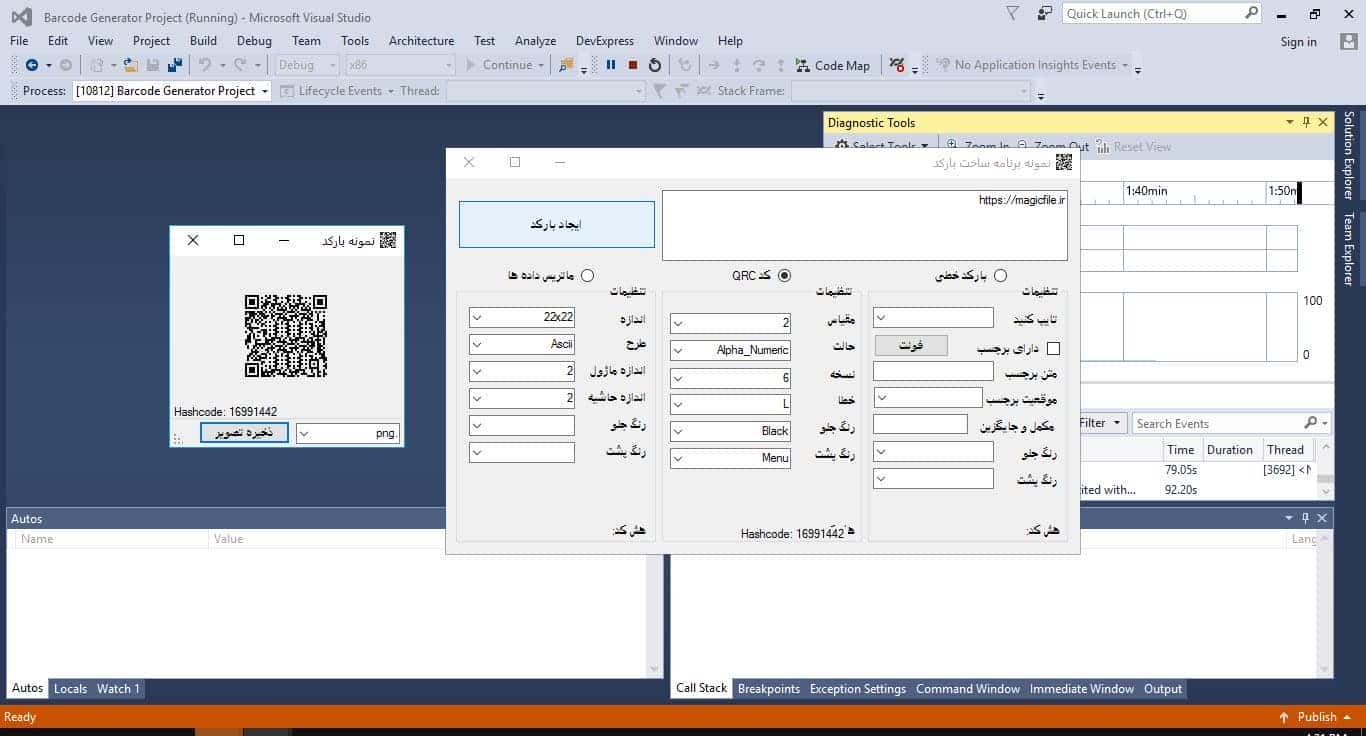The width and height of the screenshot is (1366, 736).
Task: Close the Diagnostic Tools panel
Action: point(1323,122)
